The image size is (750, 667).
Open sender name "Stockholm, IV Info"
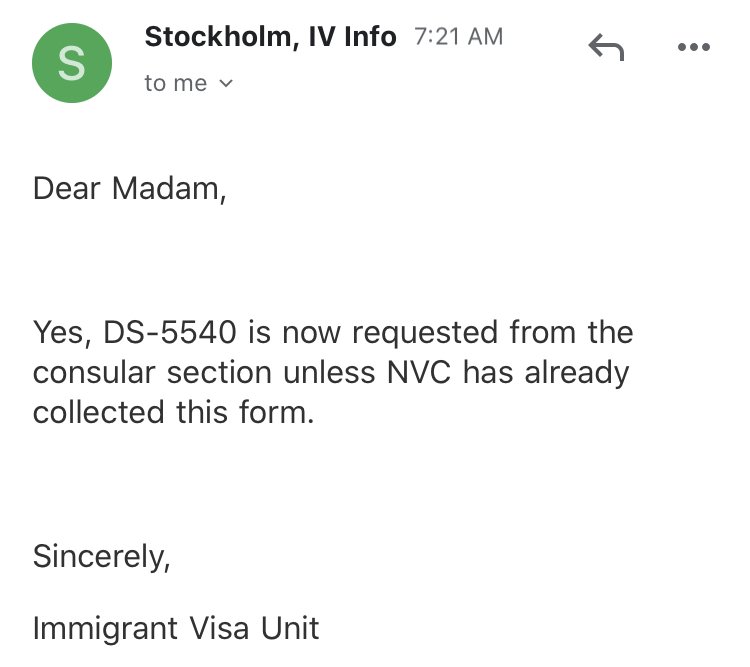coord(270,38)
